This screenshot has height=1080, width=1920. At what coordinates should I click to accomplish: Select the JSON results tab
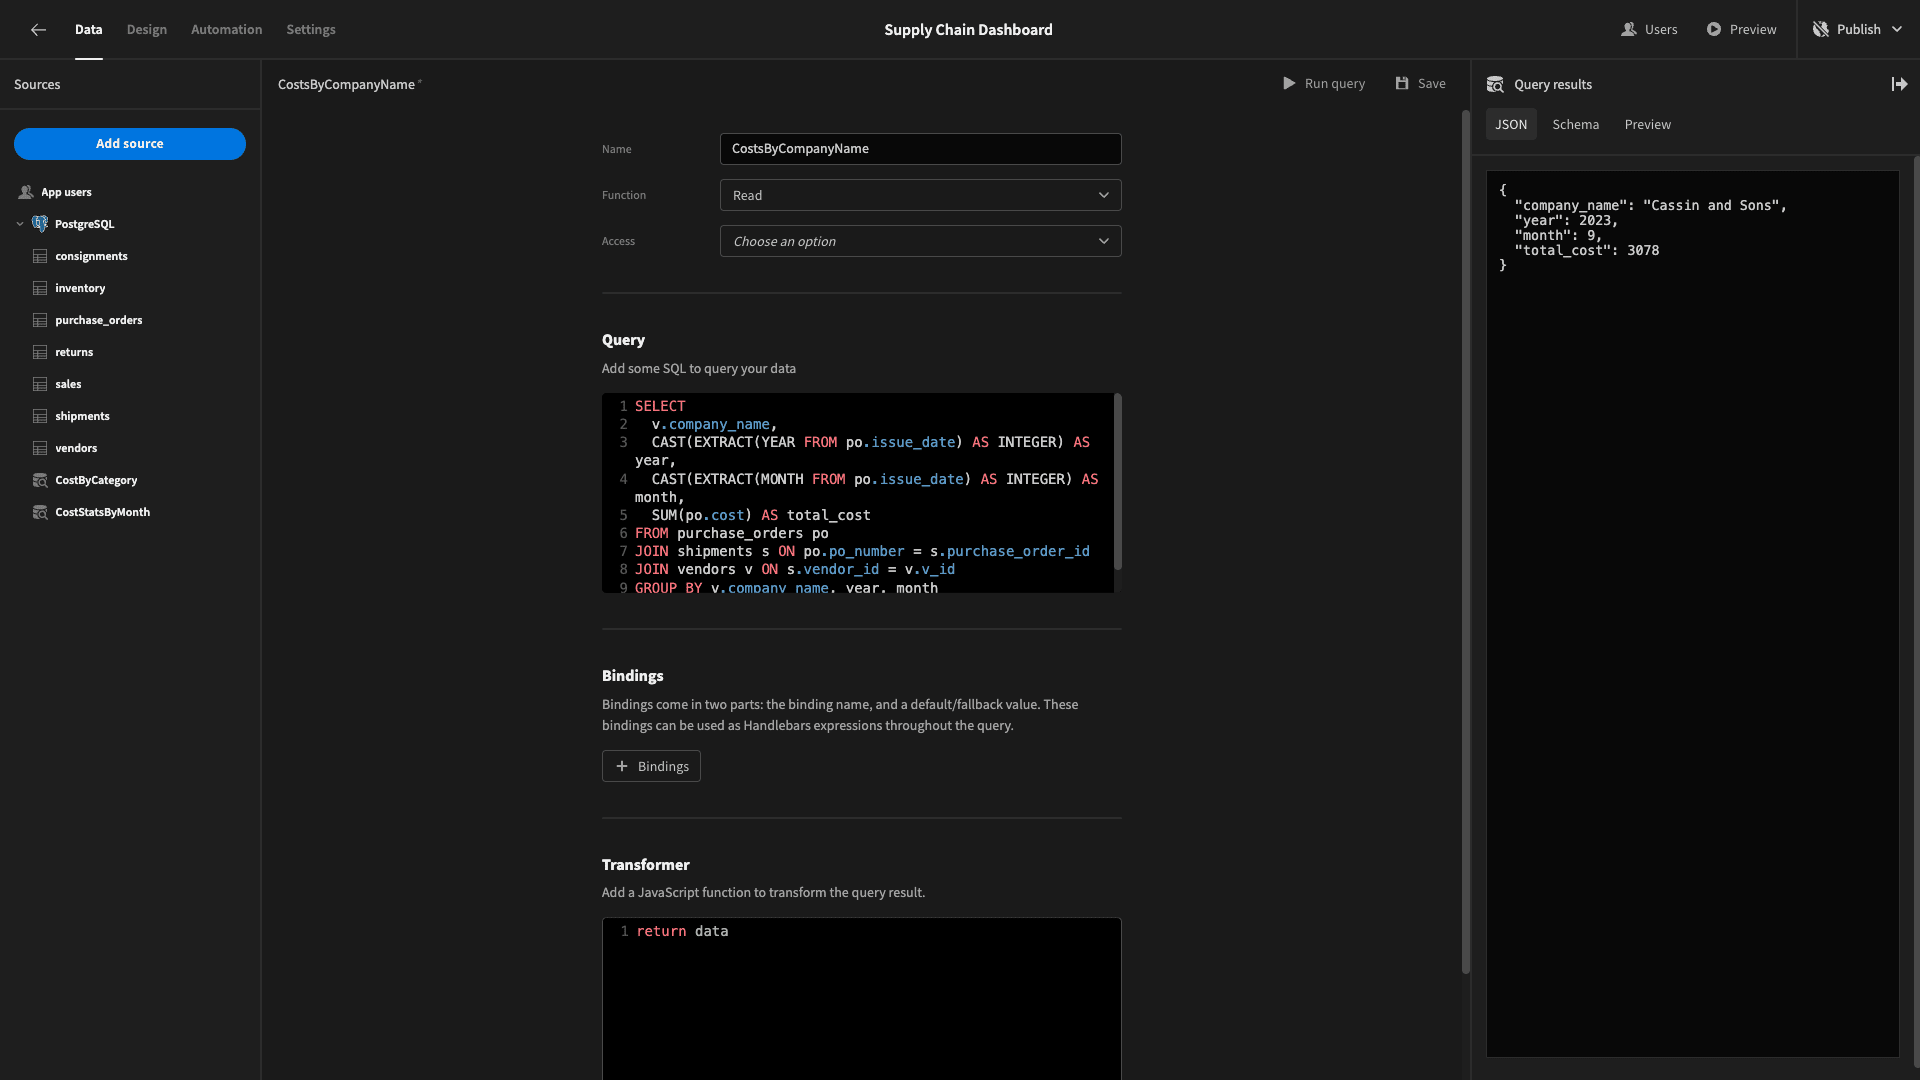pos(1511,124)
